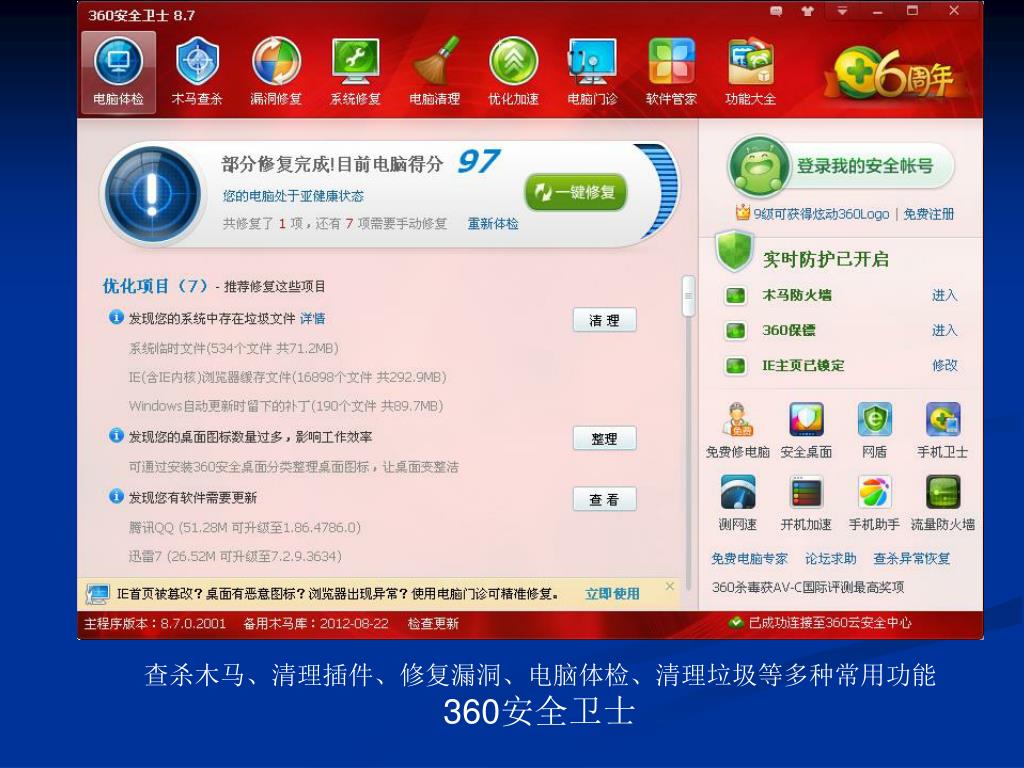Screen dimensions: 1024x768
Task: Click the computer icon in tip bar
Action: [98, 594]
